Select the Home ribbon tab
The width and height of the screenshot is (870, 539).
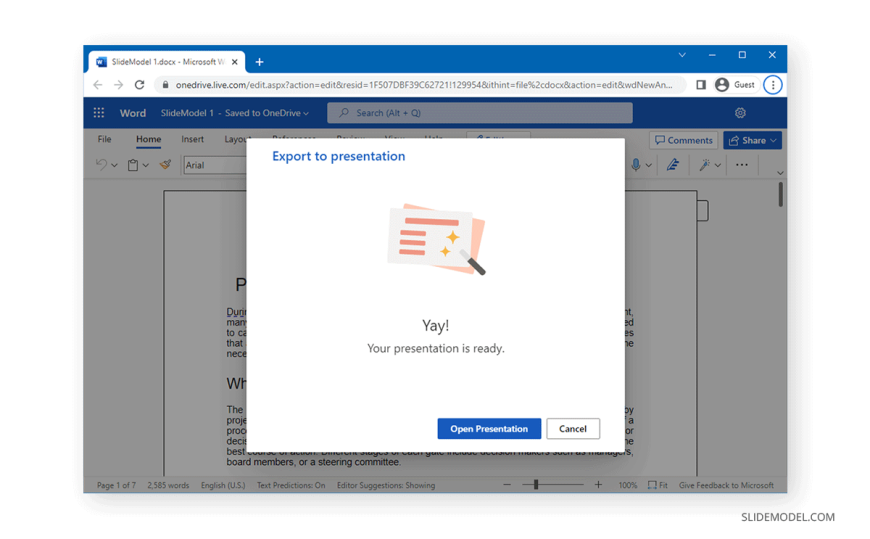[149, 139]
